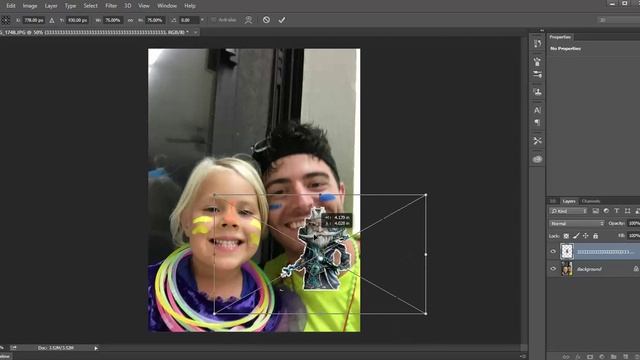Image resolution: width=640 pixels, height=360 pixels.
Task: Open the Brush panel icon
Action: pos(537,62)
